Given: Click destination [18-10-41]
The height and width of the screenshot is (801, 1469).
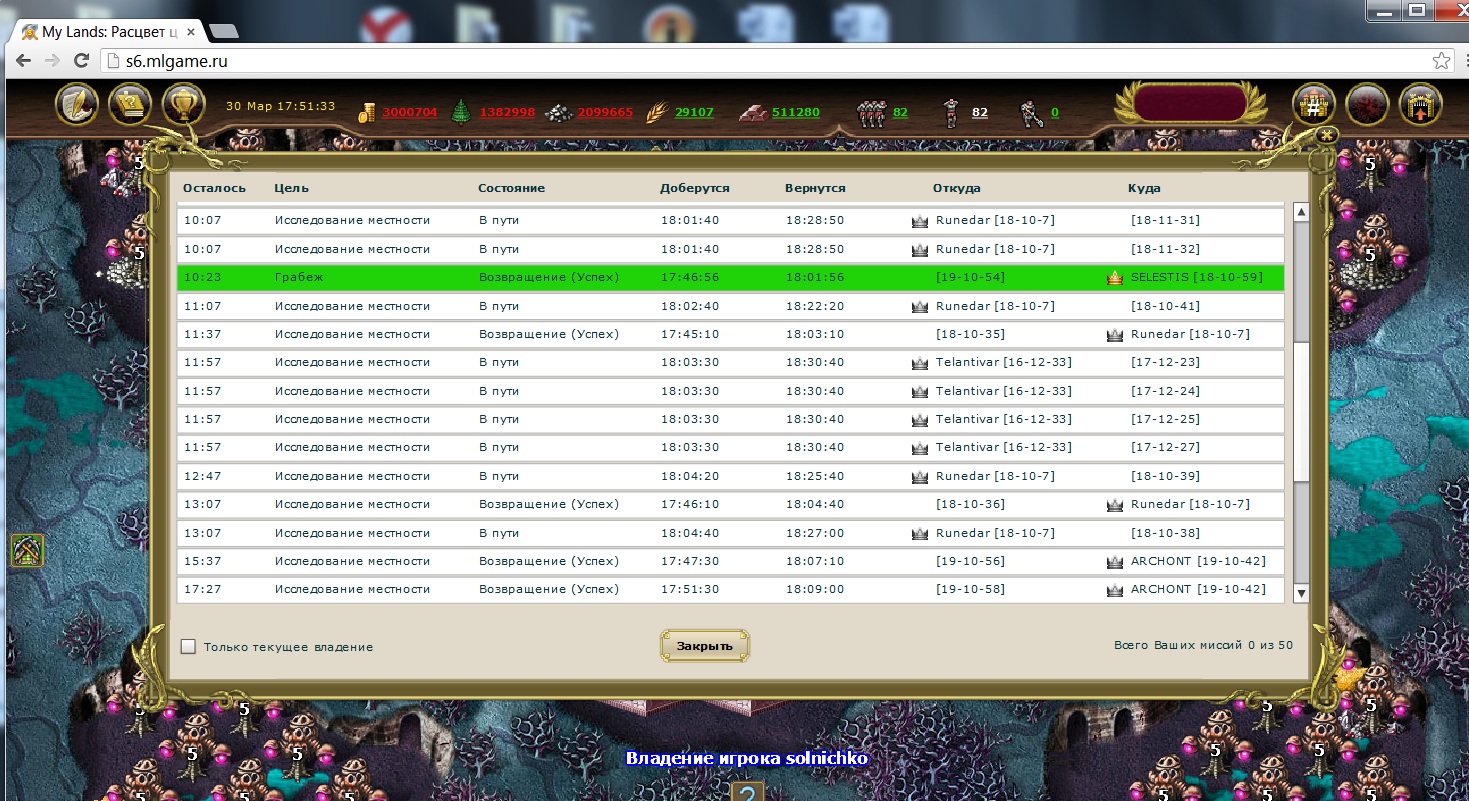Looking at the screenshot, I should (x=1165, y=306).
